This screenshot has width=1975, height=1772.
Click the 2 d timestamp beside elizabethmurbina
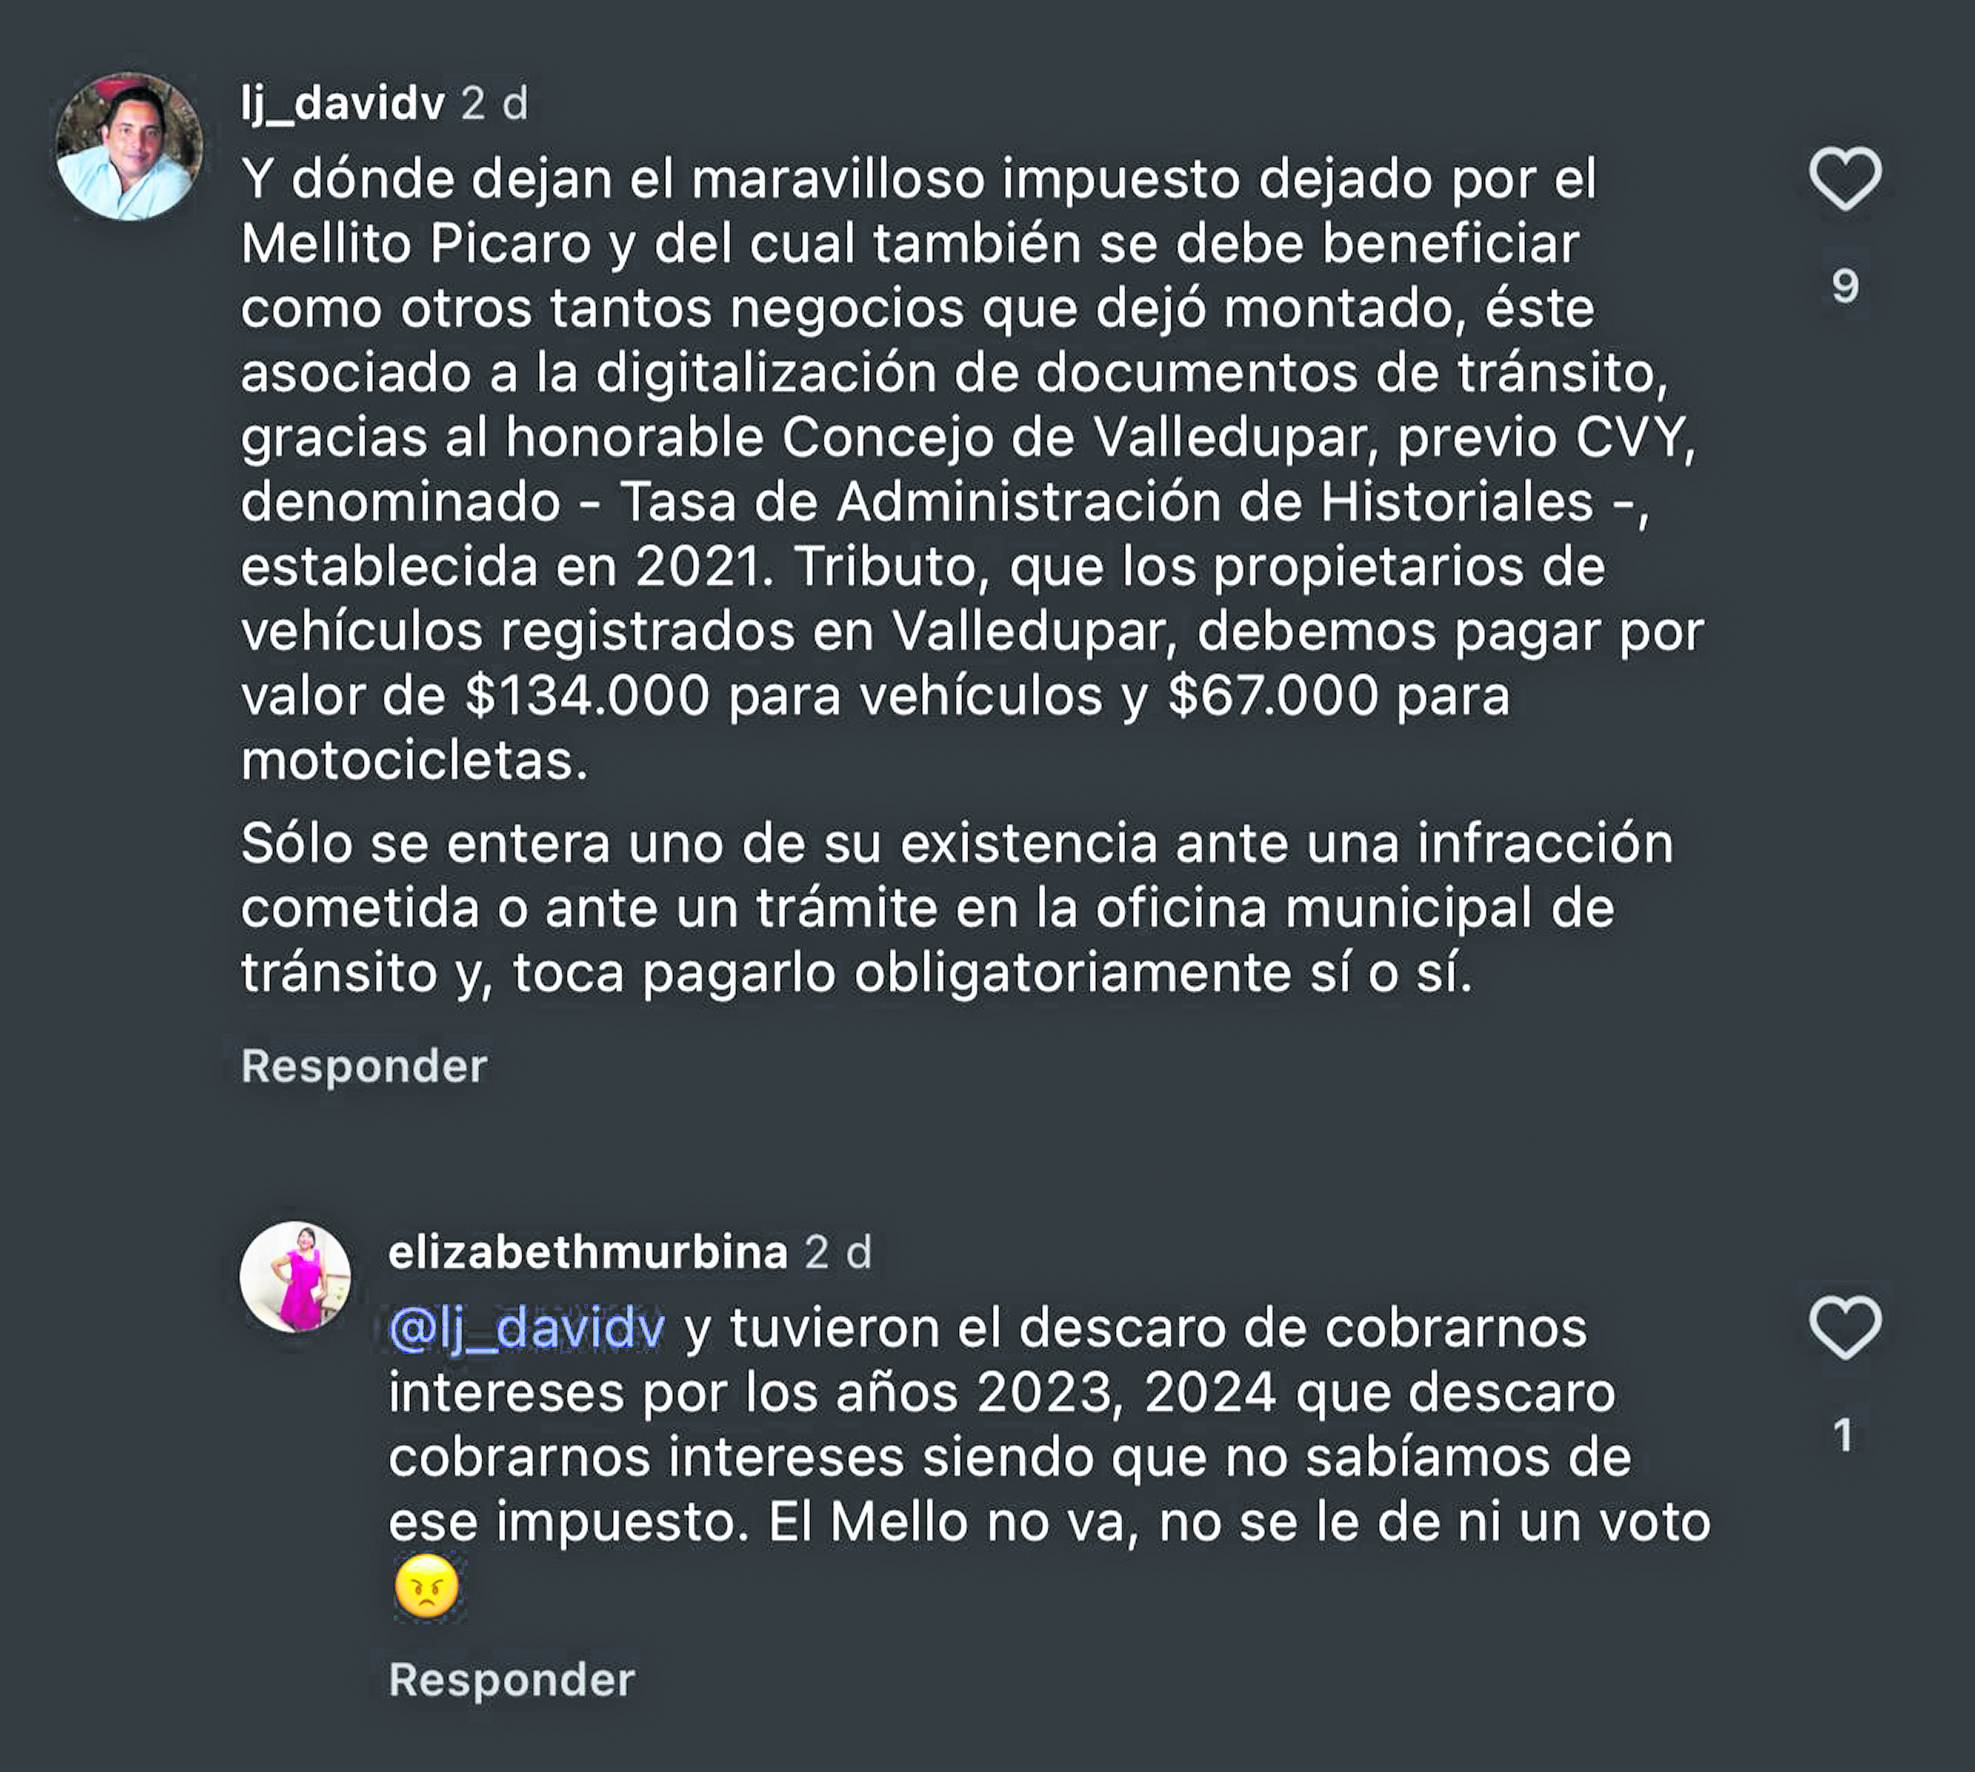click(x=838, y=1252)
